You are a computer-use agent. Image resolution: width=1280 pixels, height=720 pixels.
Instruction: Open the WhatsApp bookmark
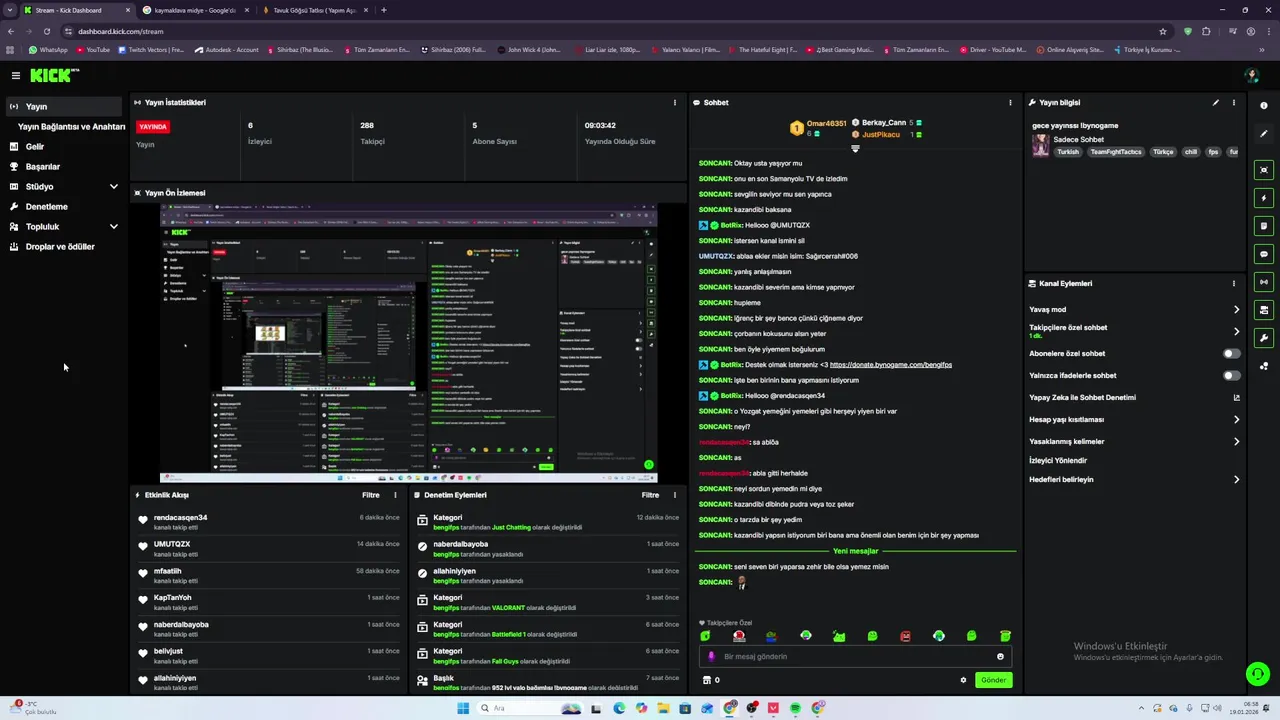pos(48,50)
